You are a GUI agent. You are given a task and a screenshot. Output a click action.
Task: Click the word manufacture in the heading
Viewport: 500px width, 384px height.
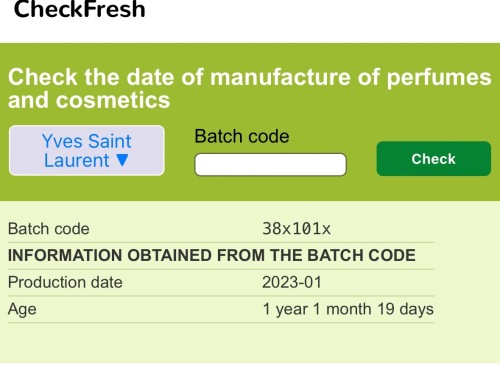coord(280,77)
